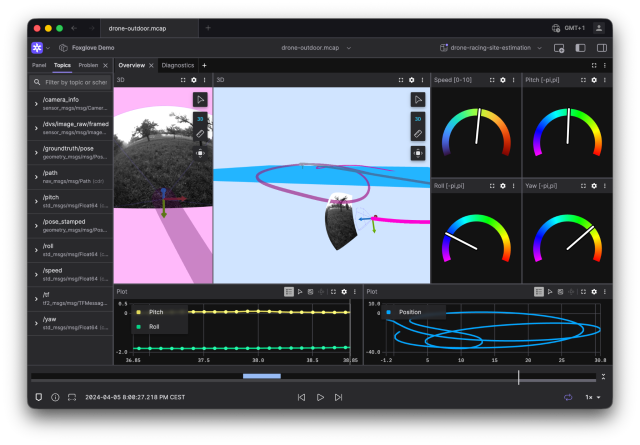Toggle 3D camera mode in left 3D panel
The width and height of the screenshot is (640, 445).
200,117
